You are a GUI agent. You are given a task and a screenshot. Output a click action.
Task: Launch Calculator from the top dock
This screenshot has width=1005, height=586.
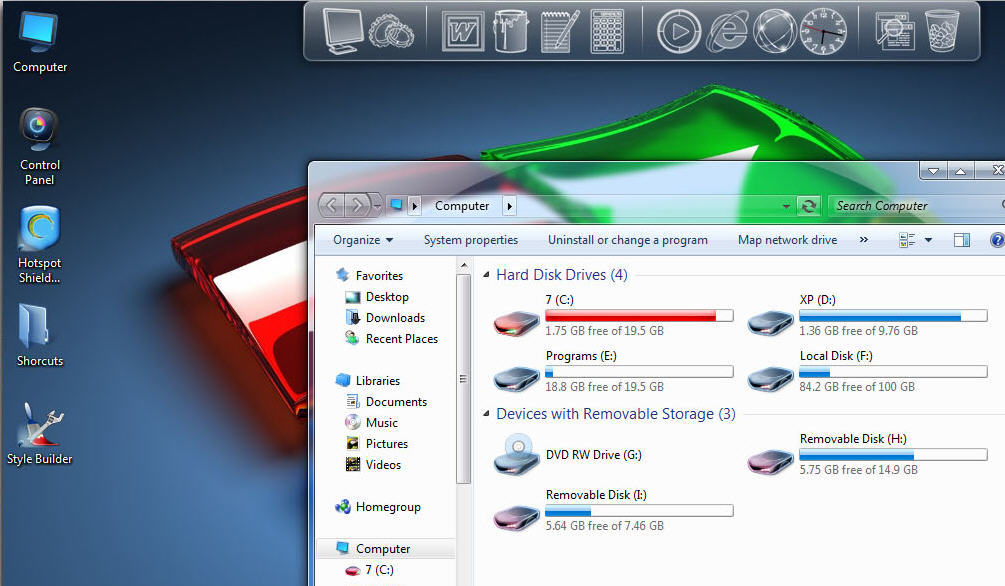point(607,31)
